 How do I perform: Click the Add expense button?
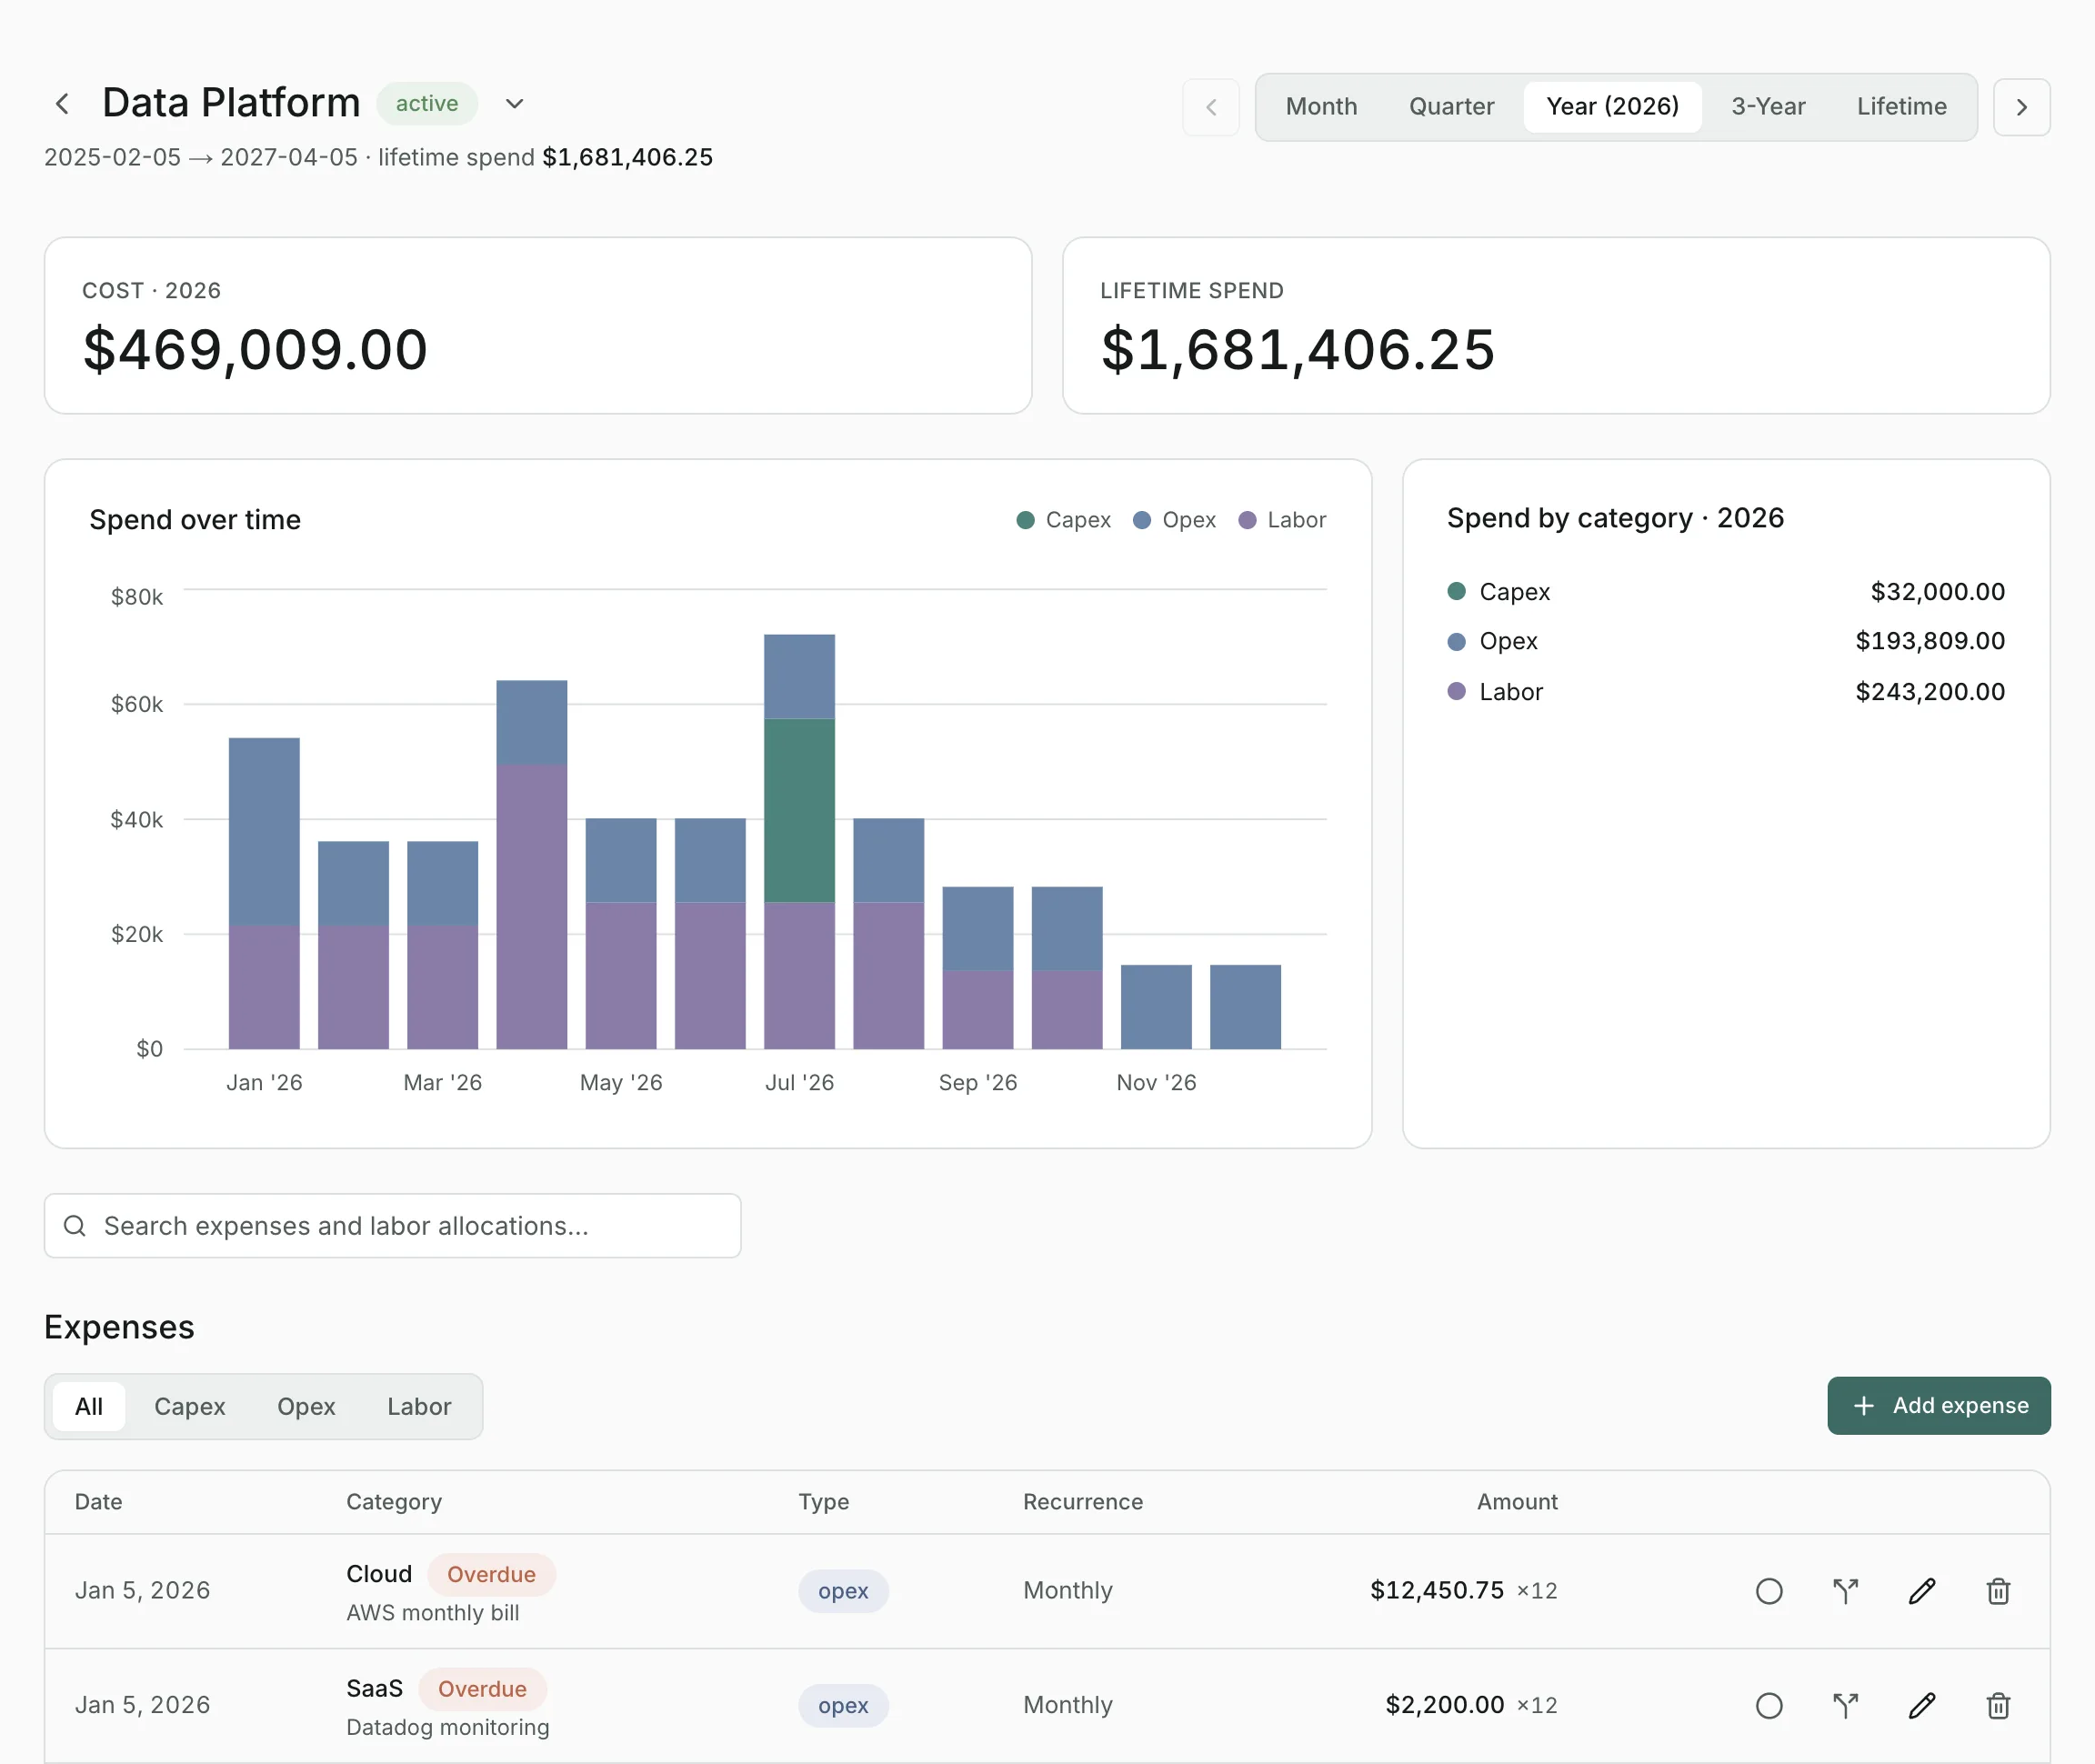click(x=1938, y=1406)
